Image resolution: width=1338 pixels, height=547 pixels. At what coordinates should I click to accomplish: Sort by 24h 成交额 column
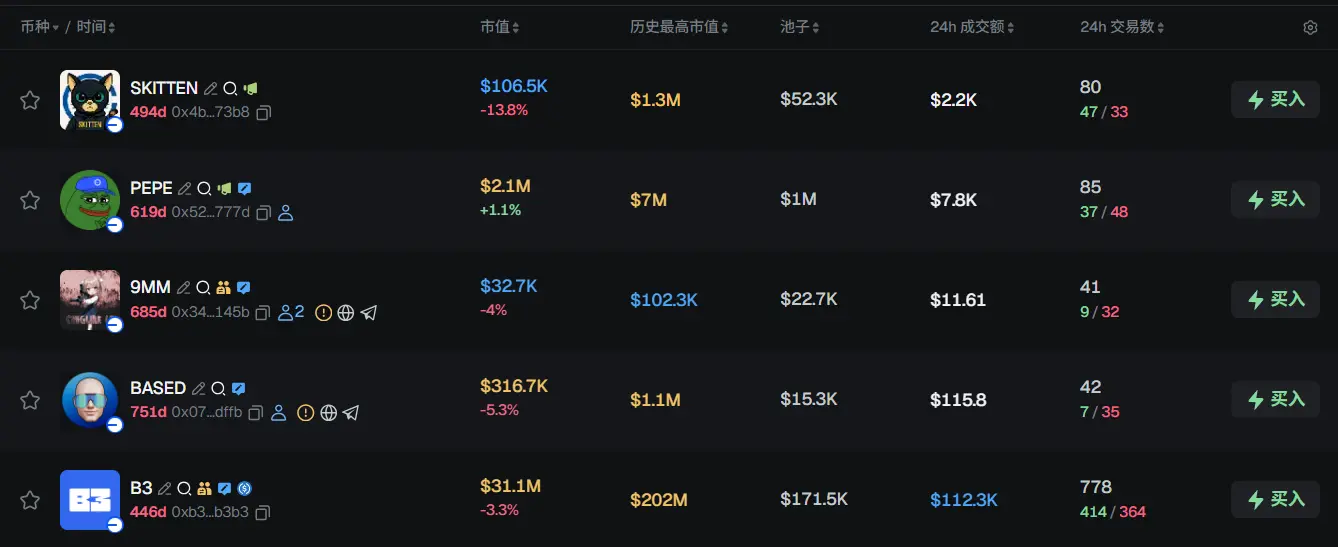972,28
